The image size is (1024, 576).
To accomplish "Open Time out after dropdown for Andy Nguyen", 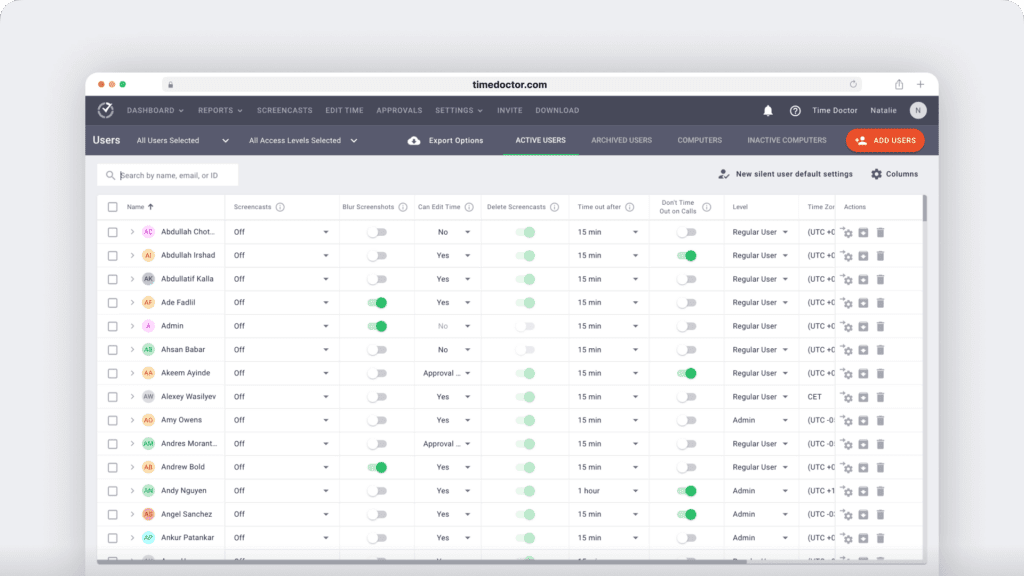I will pos(607,491).
